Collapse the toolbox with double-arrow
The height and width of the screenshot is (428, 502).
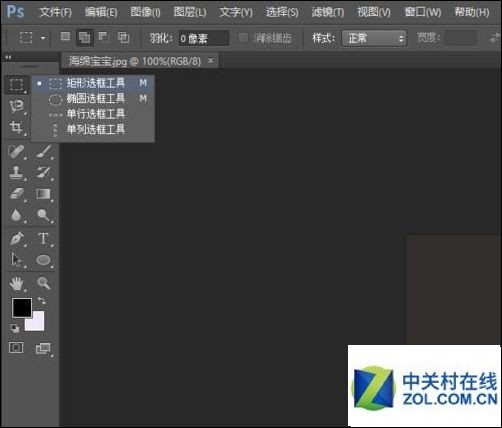(x=8, y=58)
